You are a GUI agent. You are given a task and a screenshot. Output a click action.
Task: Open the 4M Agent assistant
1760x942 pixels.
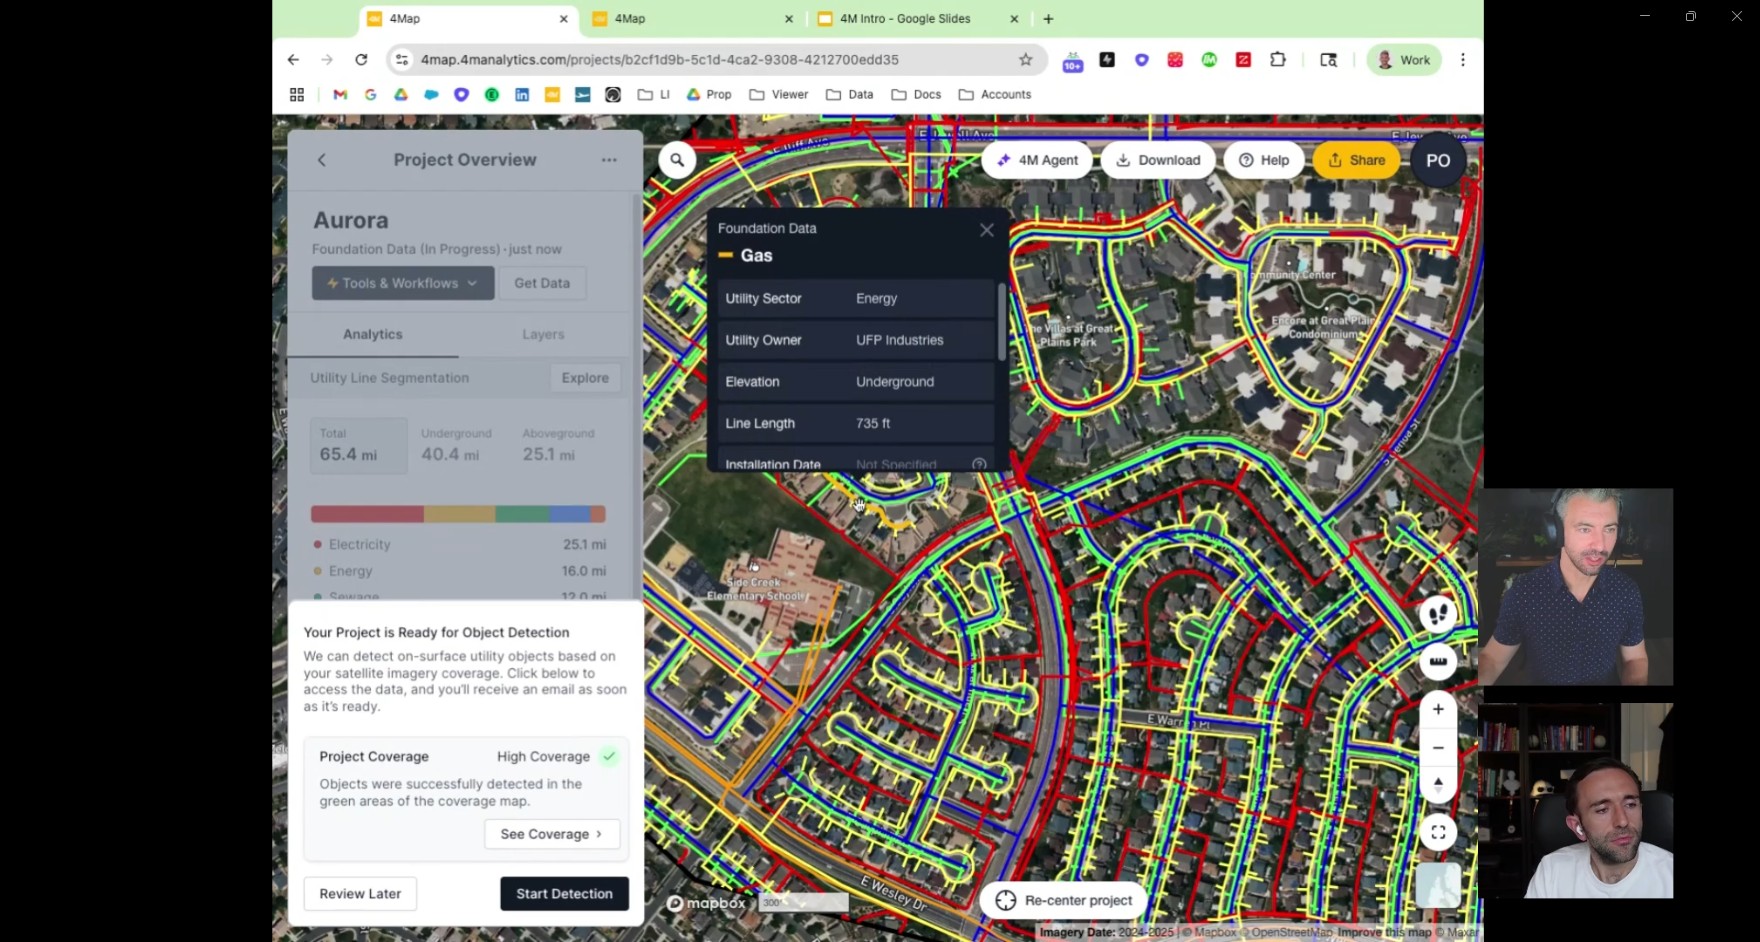pyautogui.click(x=1037, y=160)
